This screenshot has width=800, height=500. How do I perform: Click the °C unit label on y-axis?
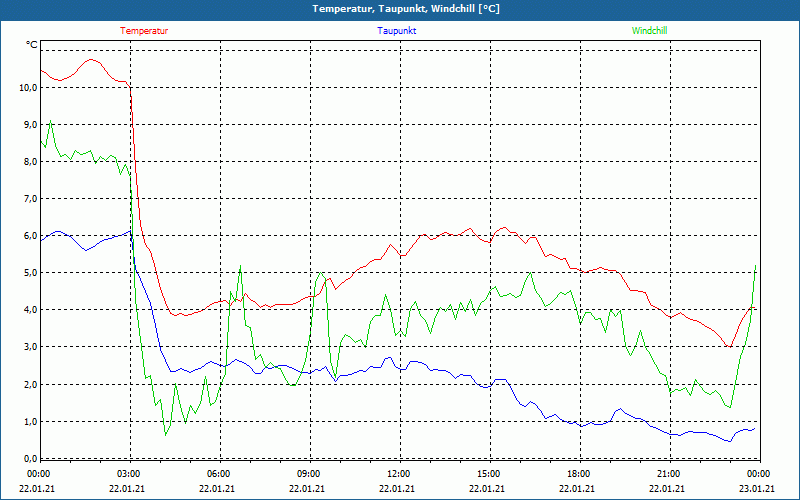tap(32, 45)
